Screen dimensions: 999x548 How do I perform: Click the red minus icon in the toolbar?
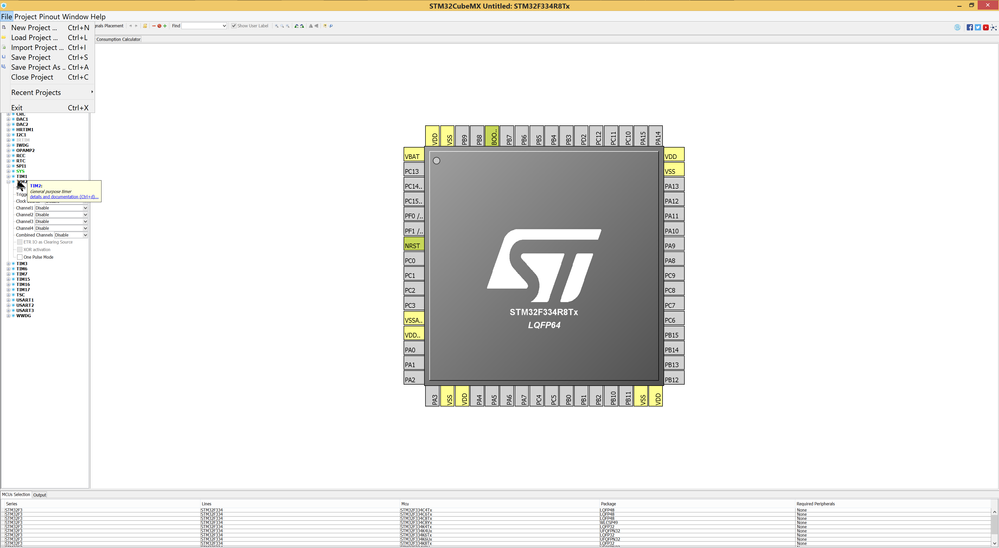[154, 26]
